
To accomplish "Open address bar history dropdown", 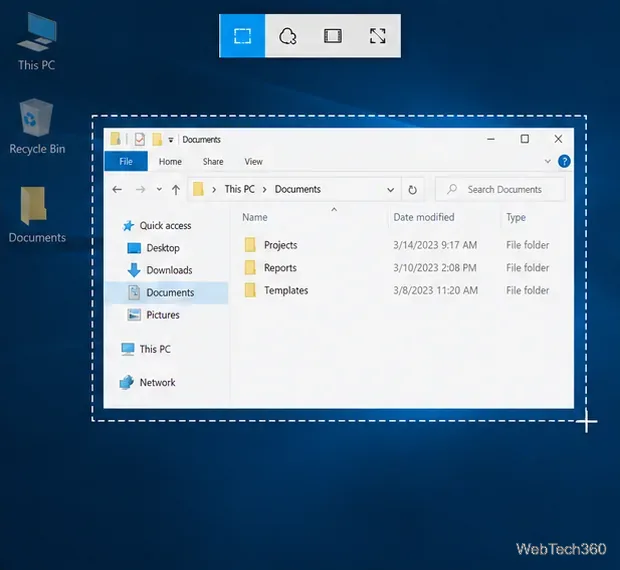I will tap(390, 190).
